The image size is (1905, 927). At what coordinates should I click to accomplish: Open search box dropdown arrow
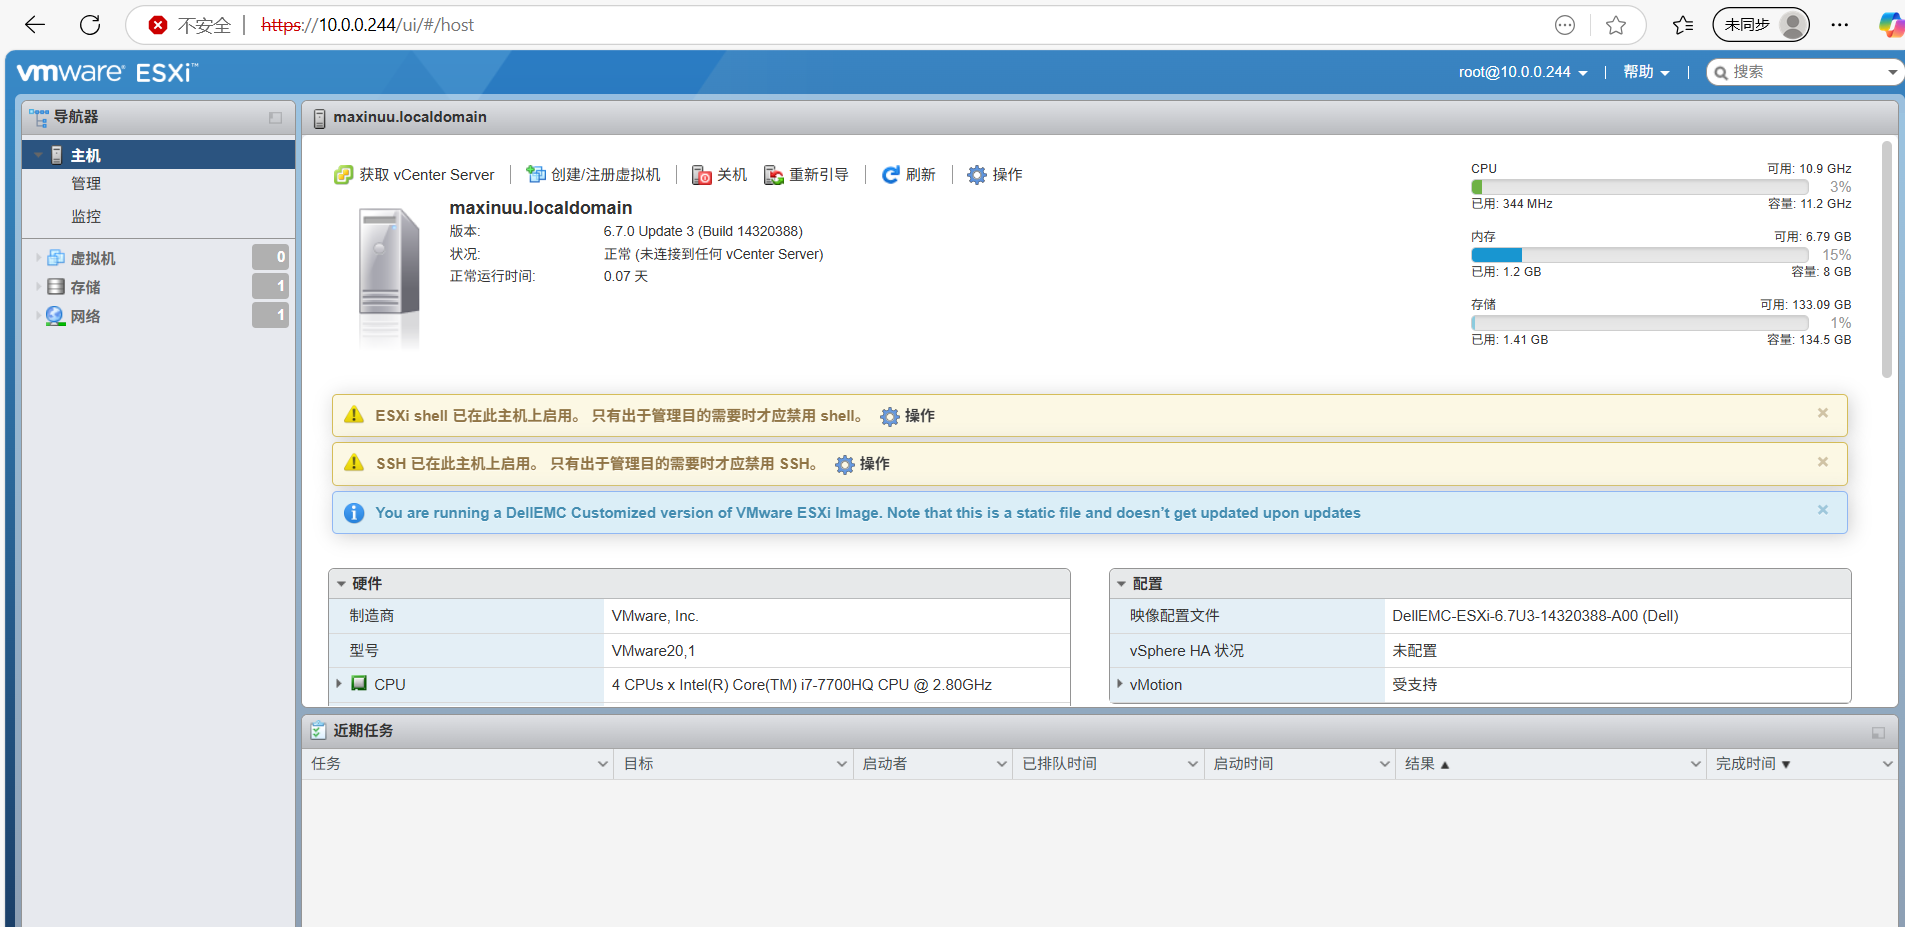click(x=1892, y=72)
